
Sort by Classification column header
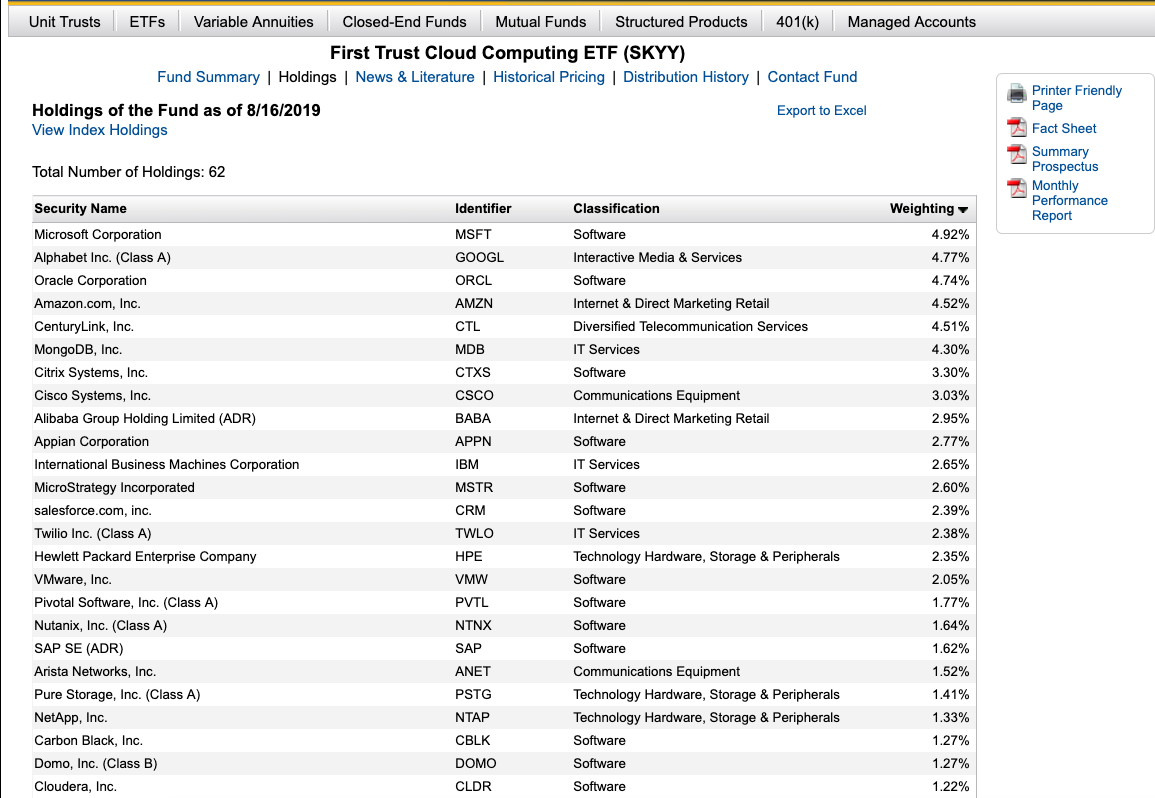616,209
